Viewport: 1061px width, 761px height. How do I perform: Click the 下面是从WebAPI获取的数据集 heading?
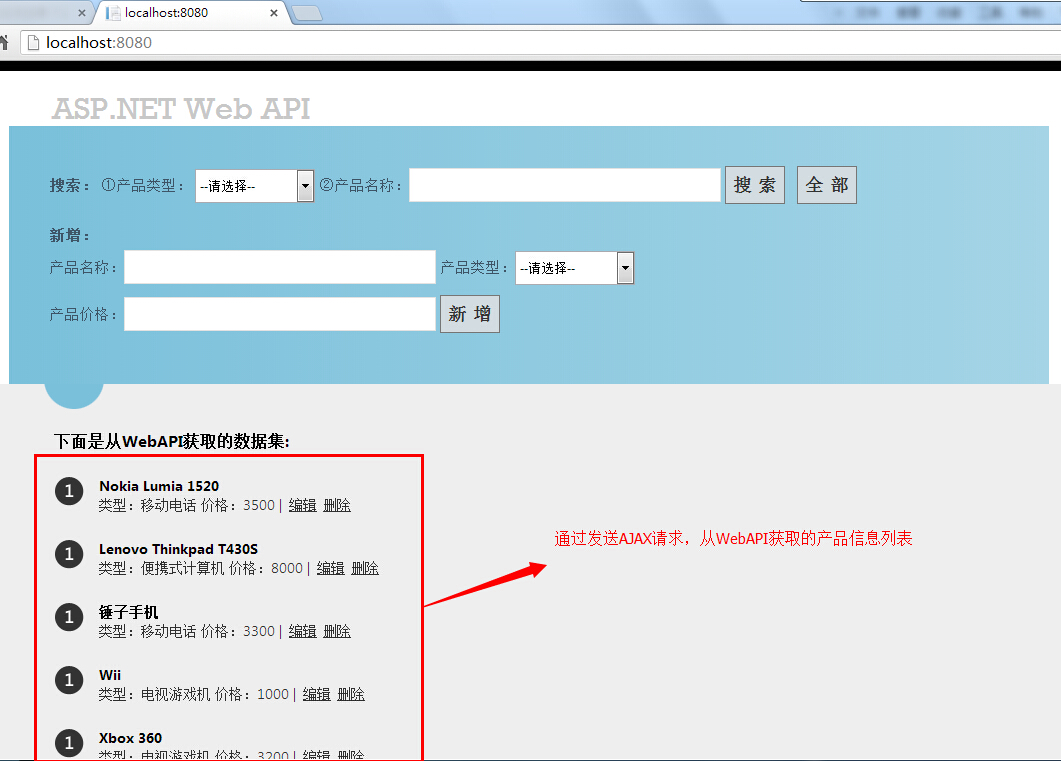click(172, 442)
